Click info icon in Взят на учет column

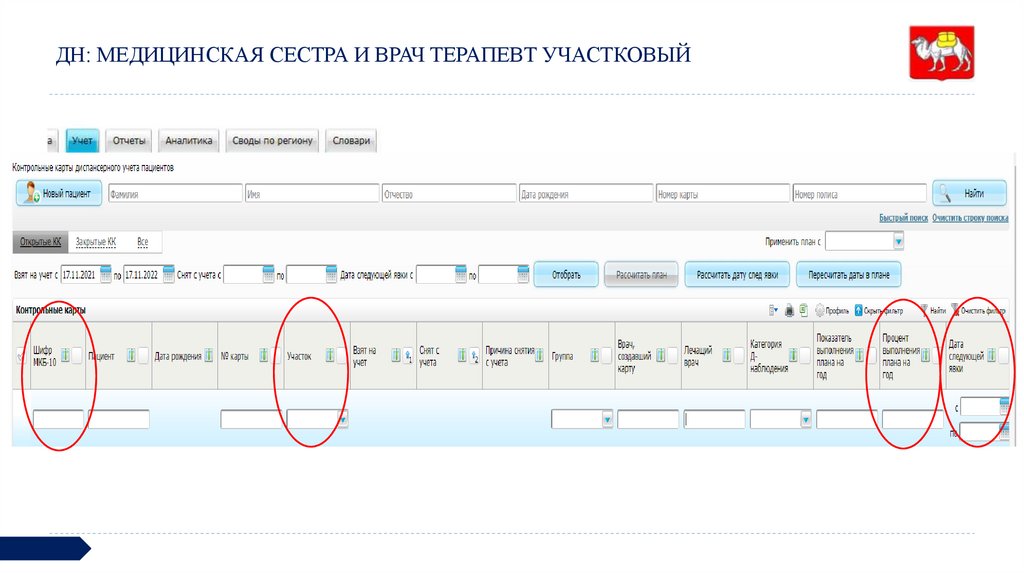tap(396, 355)
